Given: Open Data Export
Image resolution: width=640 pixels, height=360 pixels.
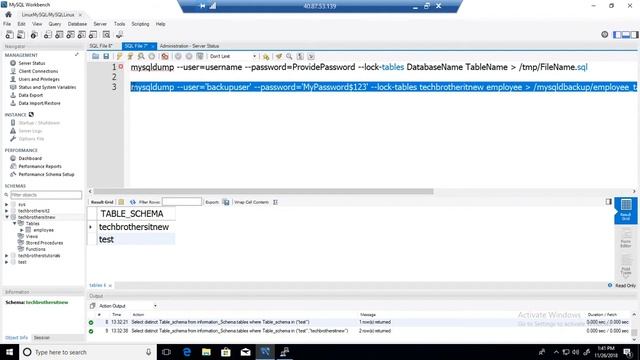Looking at the screenshot, I should pos(30,95).
